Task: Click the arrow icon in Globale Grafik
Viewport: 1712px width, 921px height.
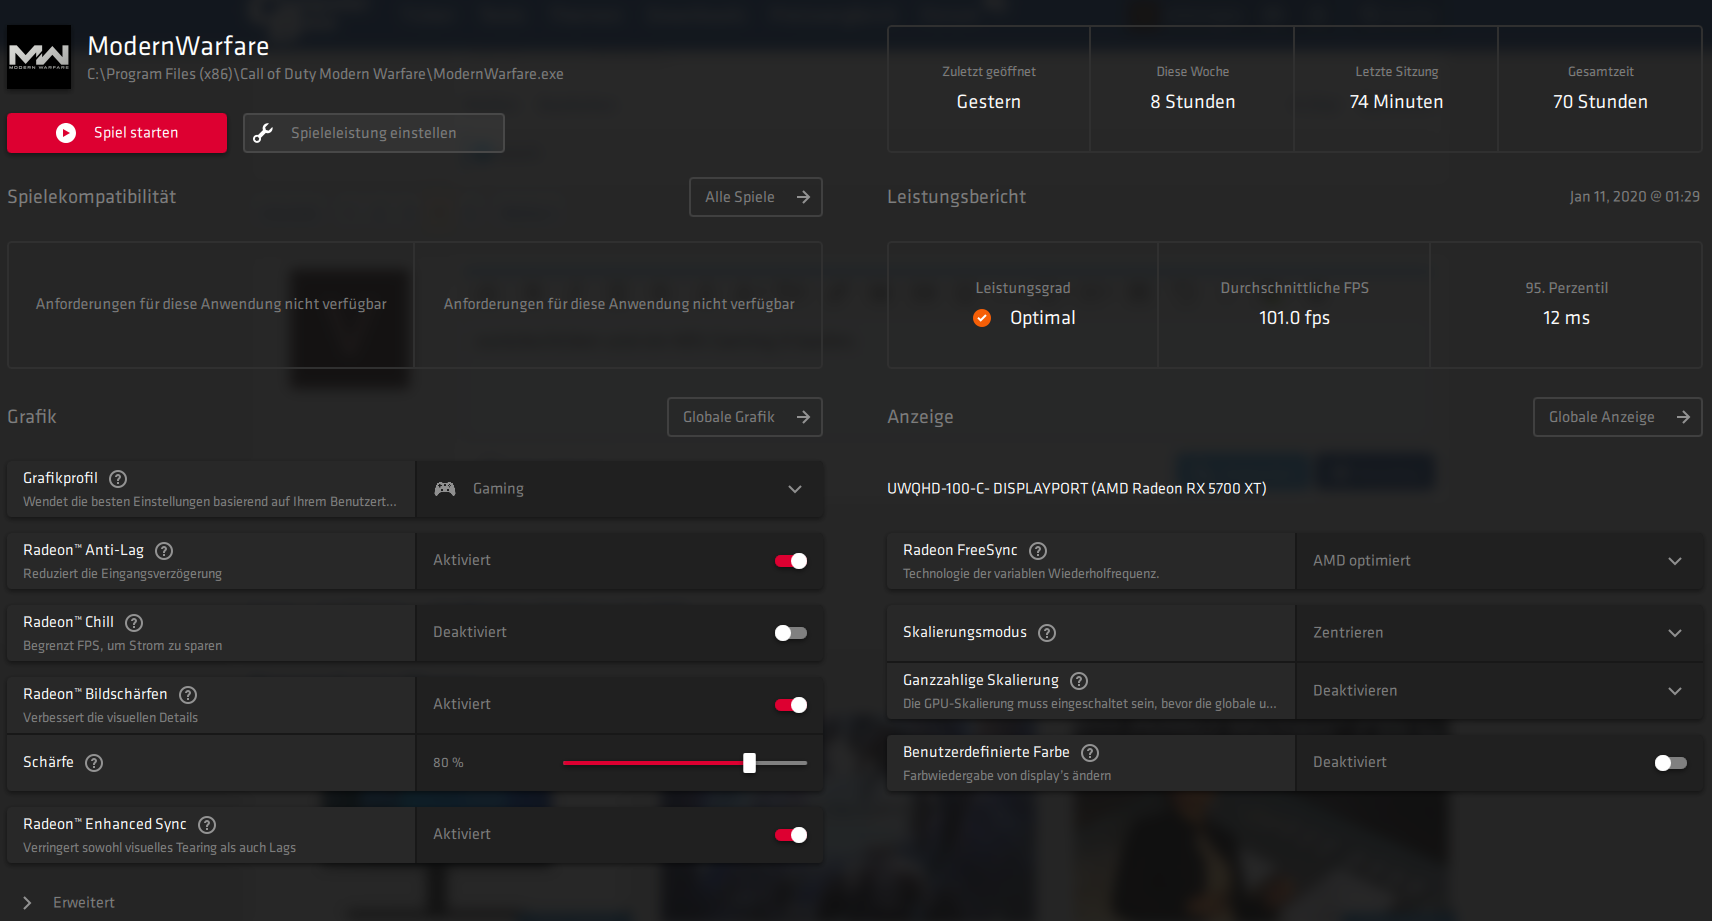Action: (x=803, y=417)
